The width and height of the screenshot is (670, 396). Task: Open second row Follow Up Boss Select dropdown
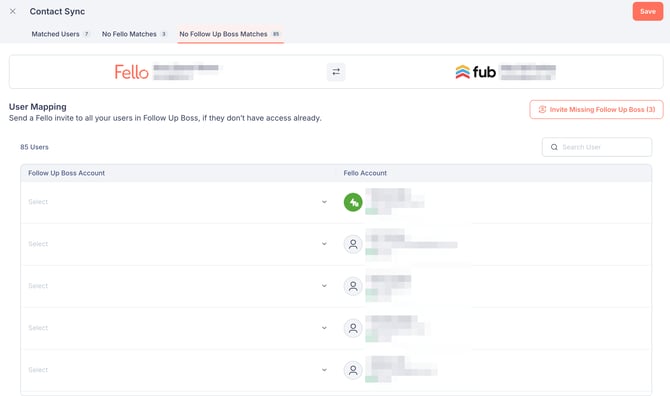tap(178, 244)
